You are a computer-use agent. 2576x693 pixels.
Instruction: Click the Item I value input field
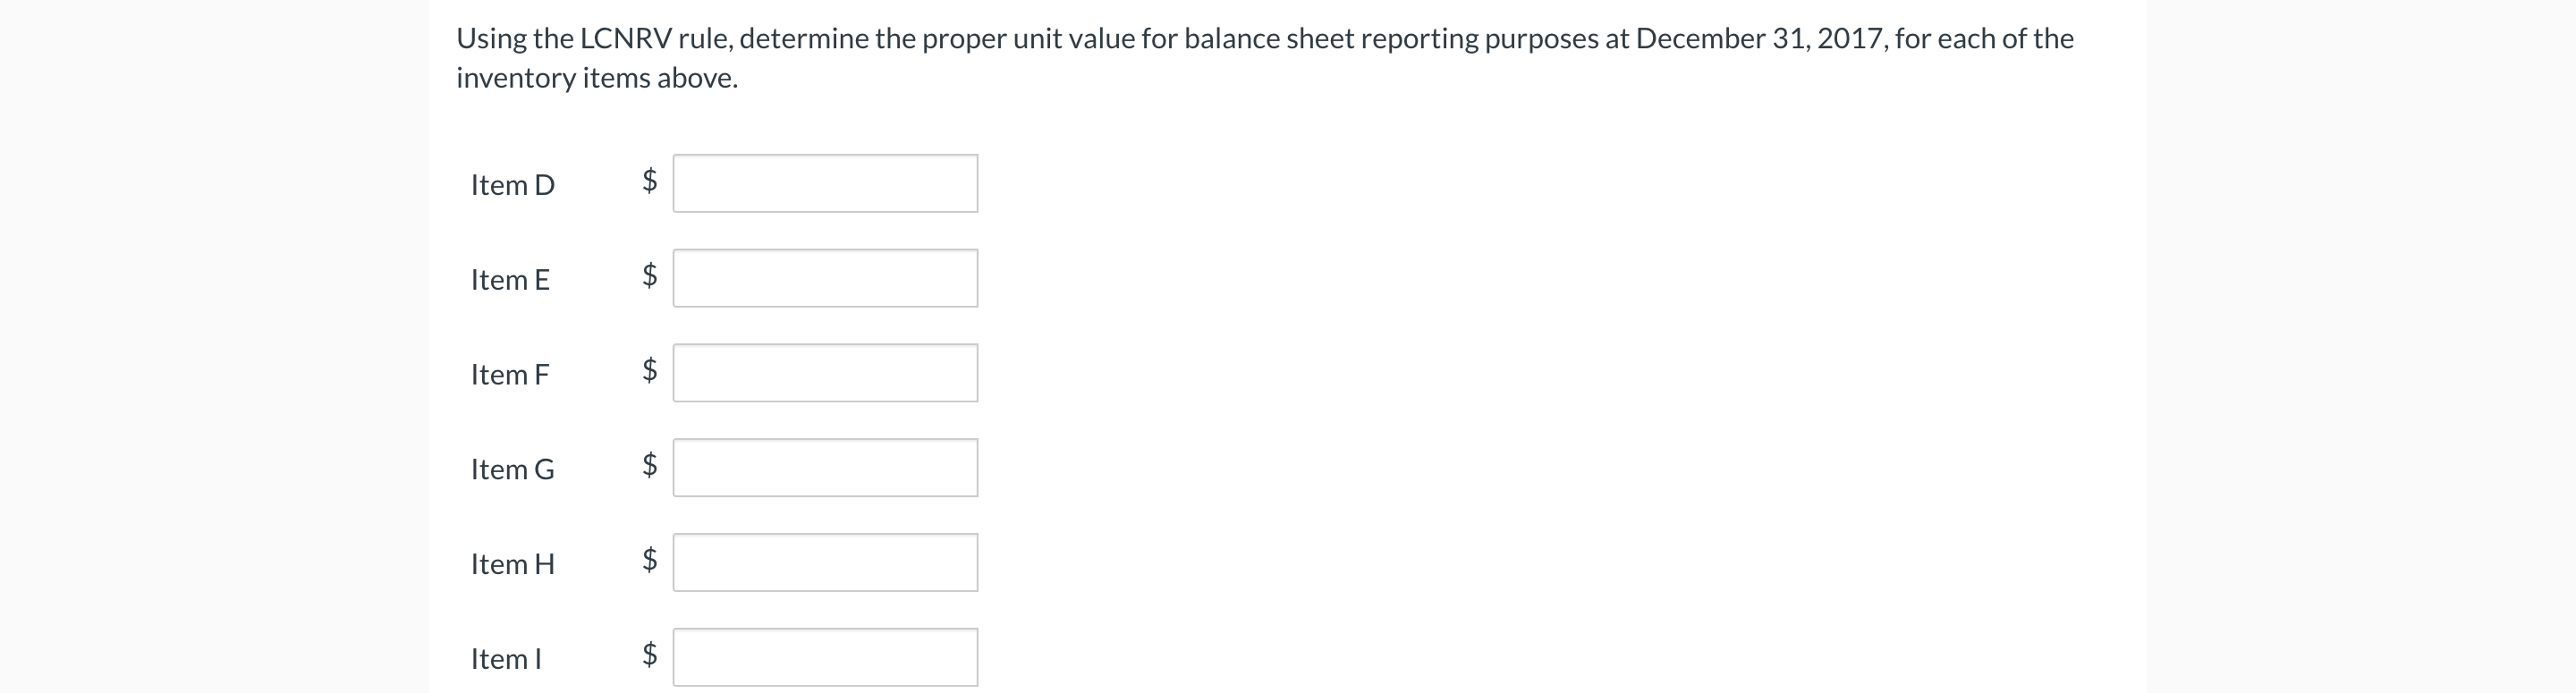click(x=826, y=657)
